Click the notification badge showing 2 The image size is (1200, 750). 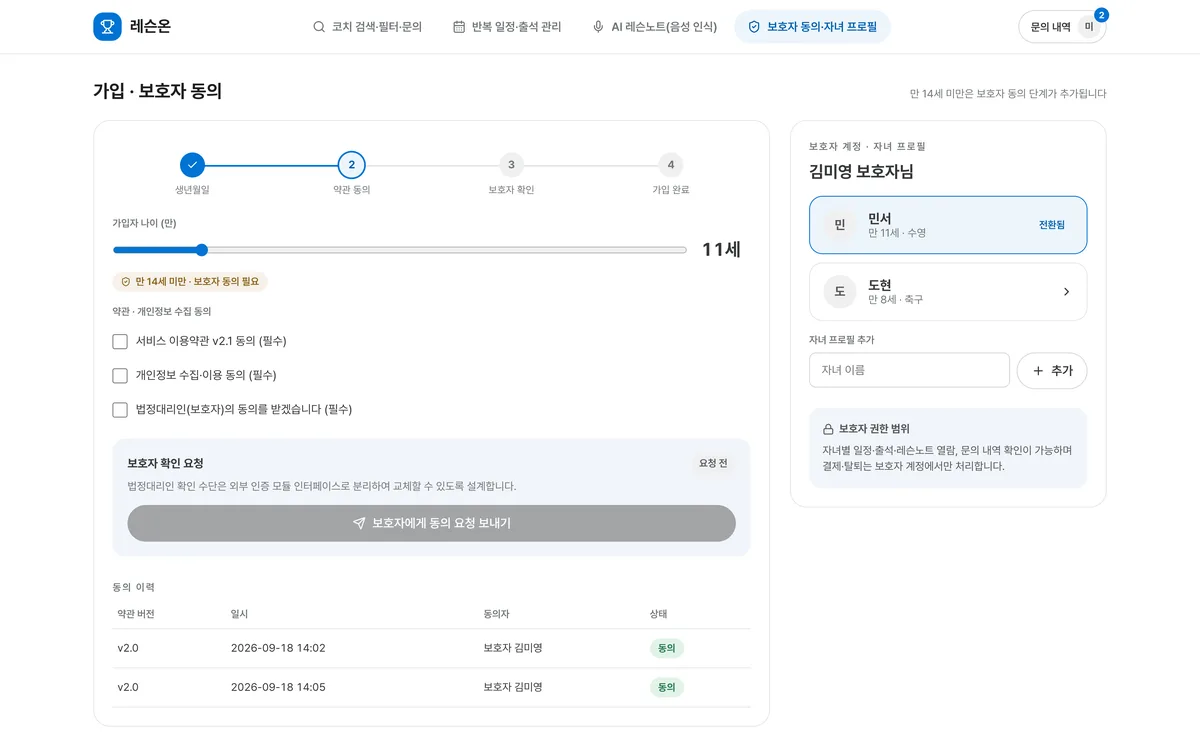(x=1101, y=15)
